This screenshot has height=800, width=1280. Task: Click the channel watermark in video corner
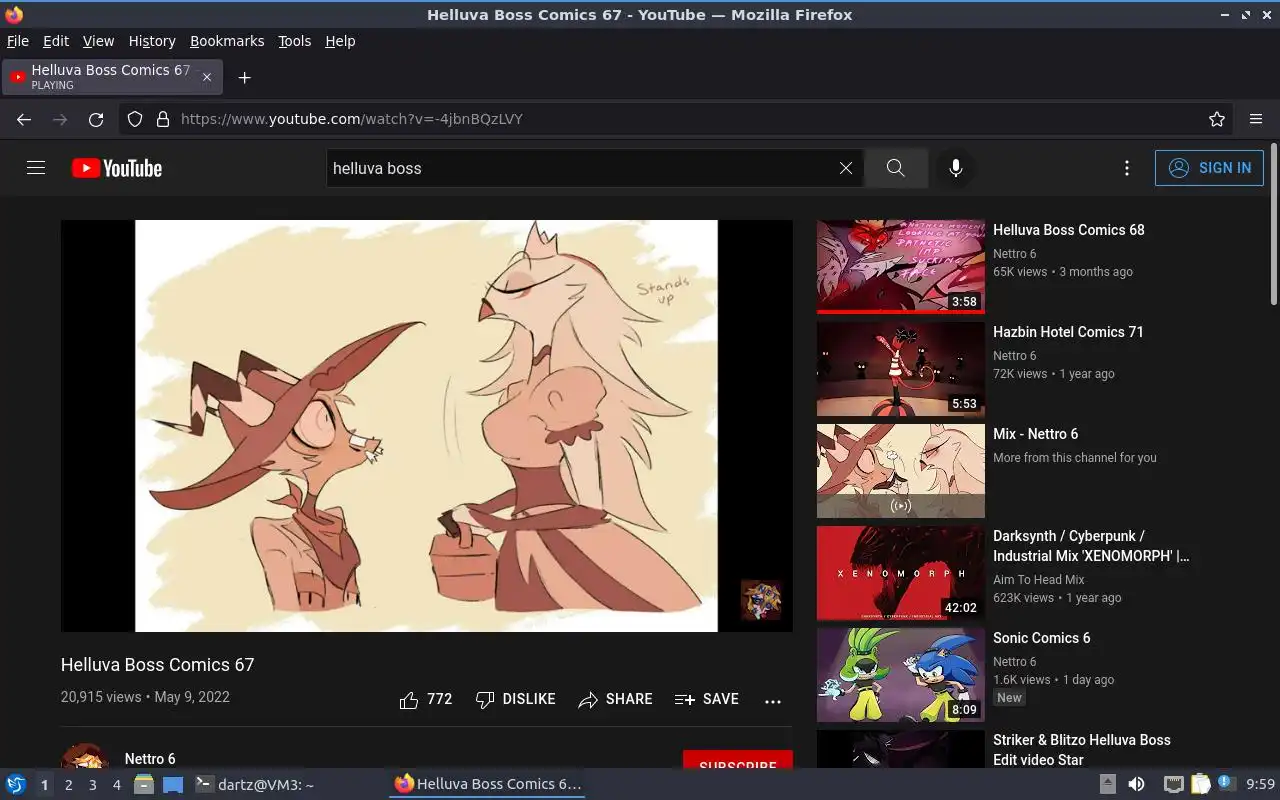tap(761, 600)
